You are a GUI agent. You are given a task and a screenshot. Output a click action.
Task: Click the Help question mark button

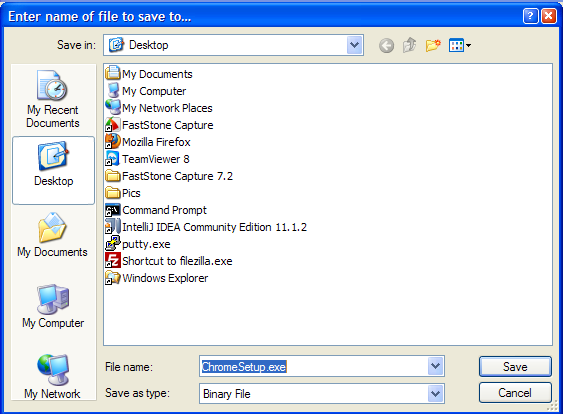[x=530, y=16]
